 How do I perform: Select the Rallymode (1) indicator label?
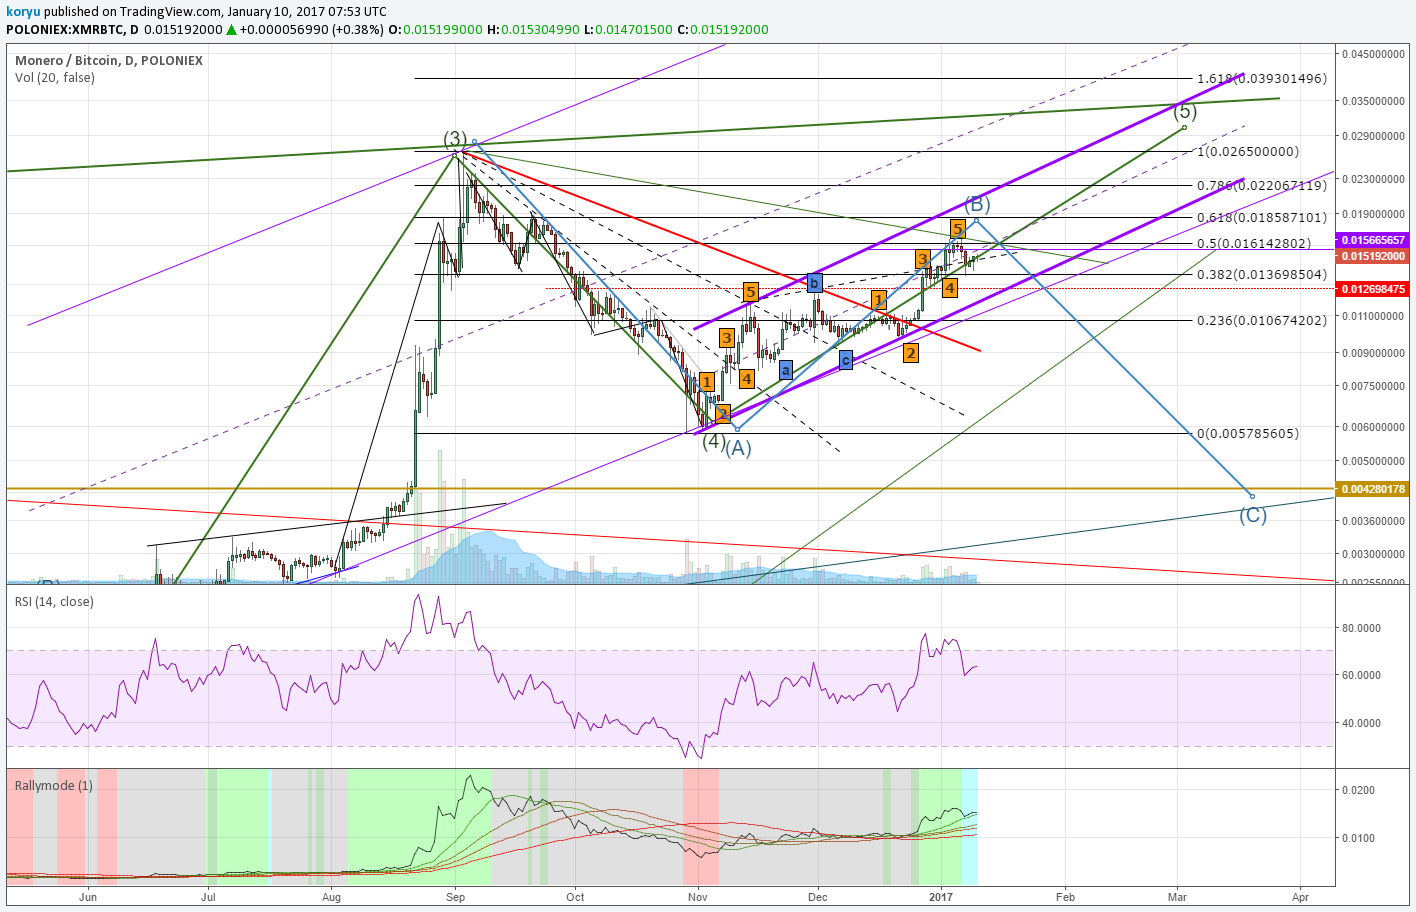(x=54, y=786)
